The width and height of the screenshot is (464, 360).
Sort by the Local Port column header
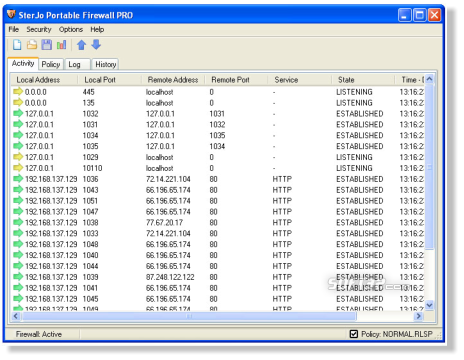tap(109, 80)
